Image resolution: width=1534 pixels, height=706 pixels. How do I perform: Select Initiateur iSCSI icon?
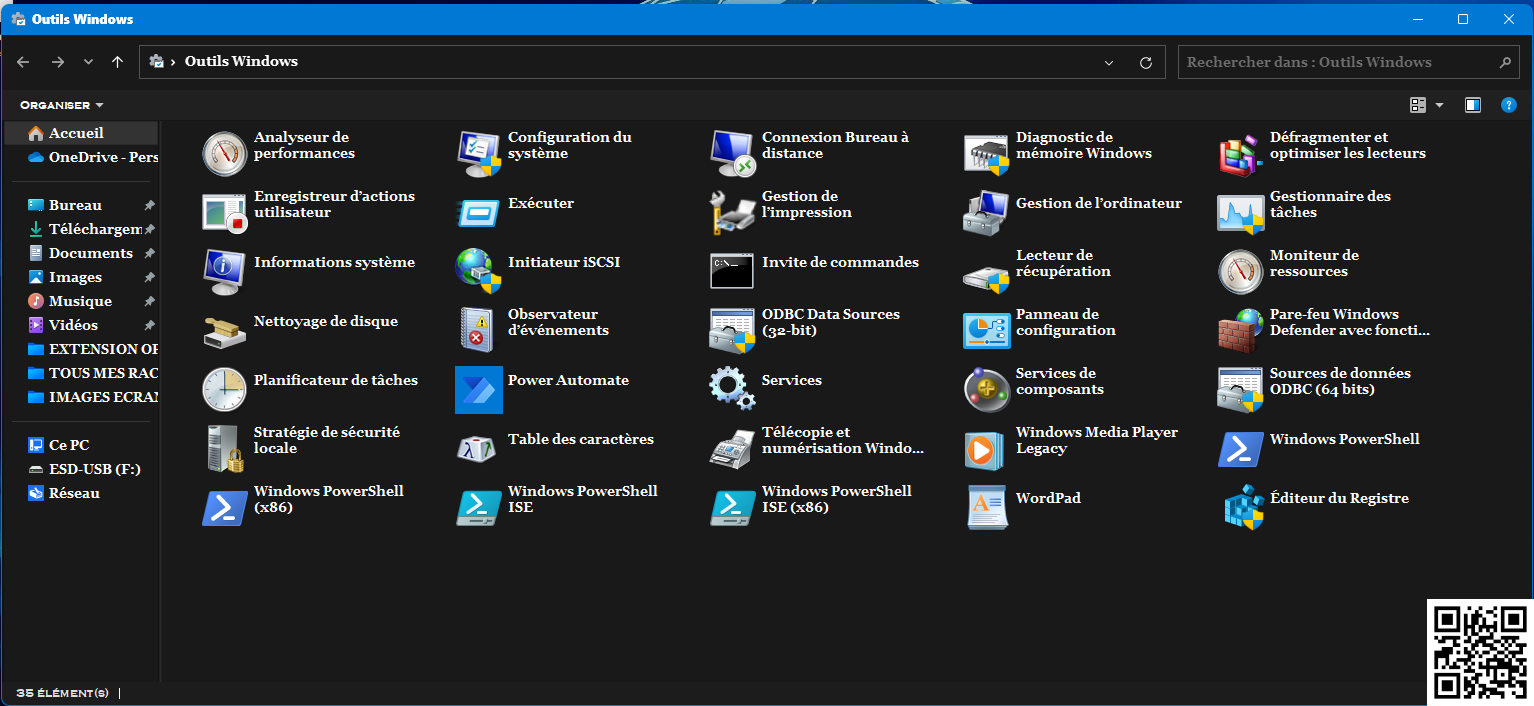click(478, 271)
